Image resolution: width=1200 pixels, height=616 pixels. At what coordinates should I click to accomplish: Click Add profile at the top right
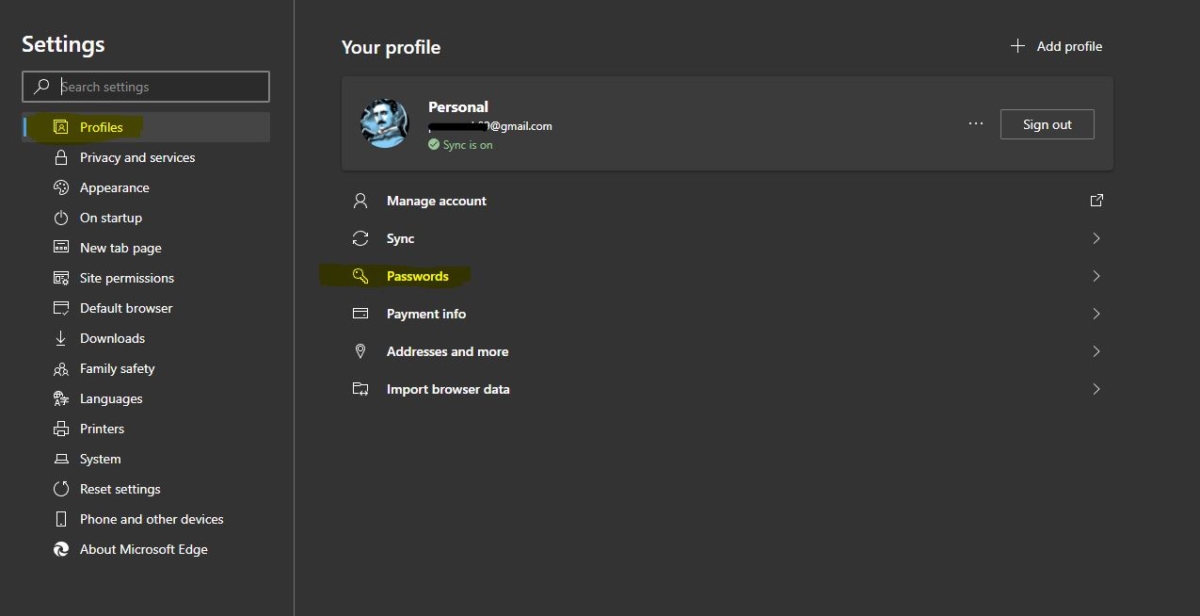click(1056, 46)
